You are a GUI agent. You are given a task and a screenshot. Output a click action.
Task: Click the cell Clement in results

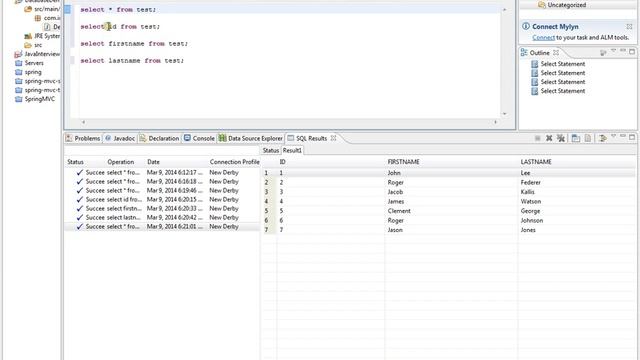399,211
